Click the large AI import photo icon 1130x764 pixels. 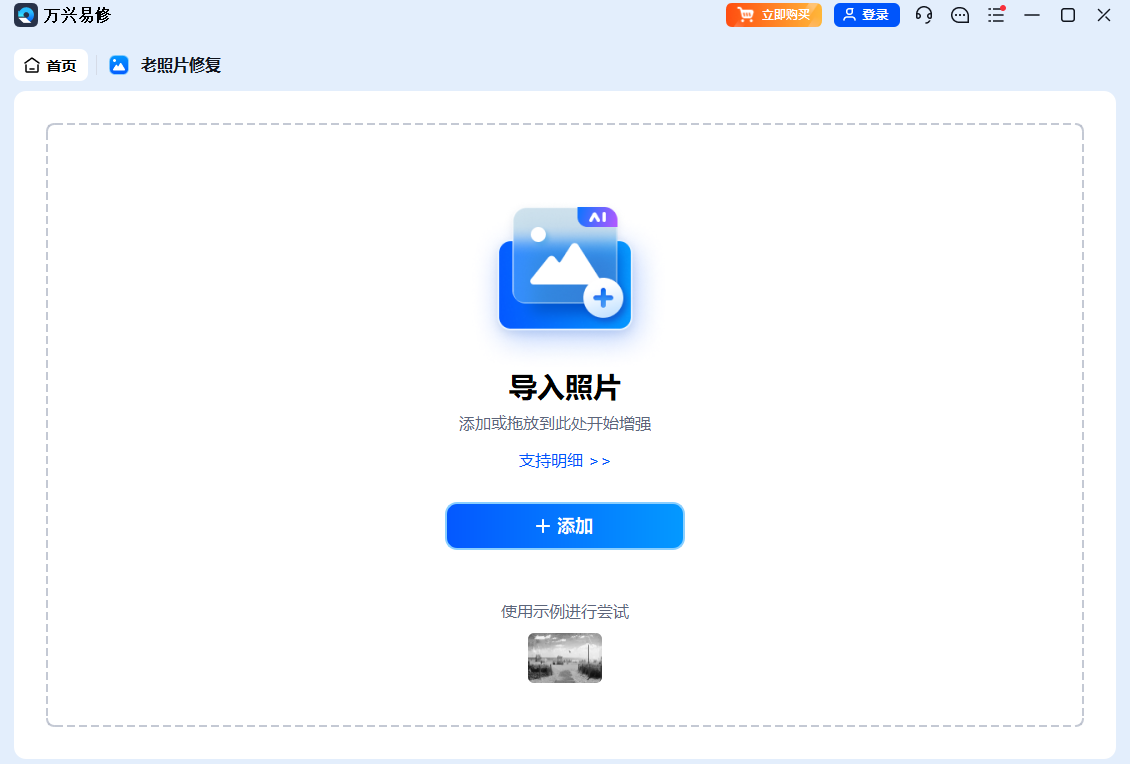click(x=565, y=268)
